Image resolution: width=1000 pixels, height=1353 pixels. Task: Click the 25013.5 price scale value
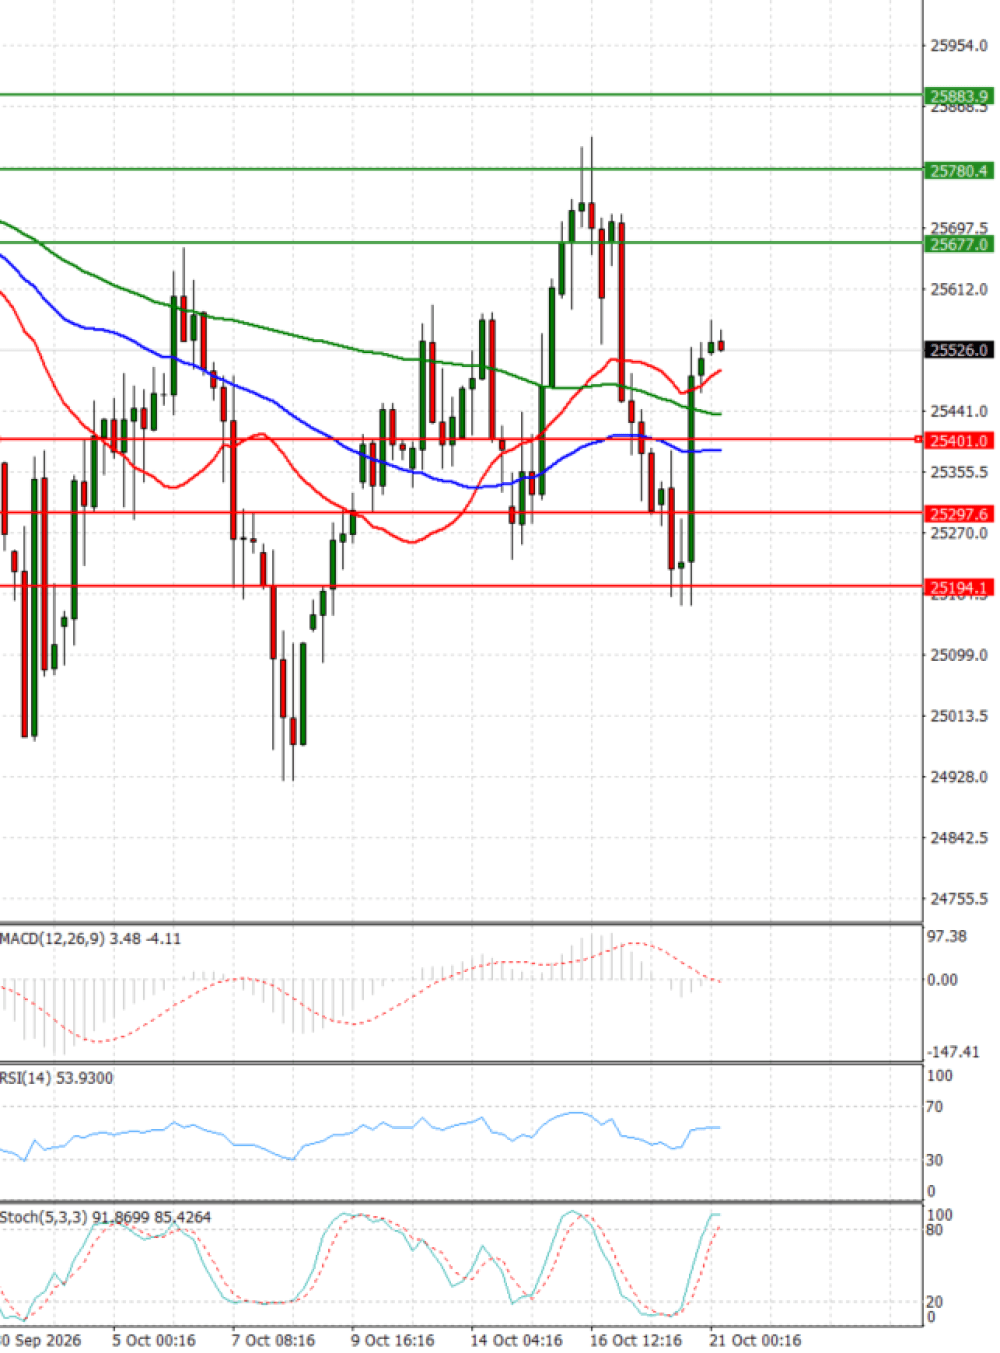(958, 716)
